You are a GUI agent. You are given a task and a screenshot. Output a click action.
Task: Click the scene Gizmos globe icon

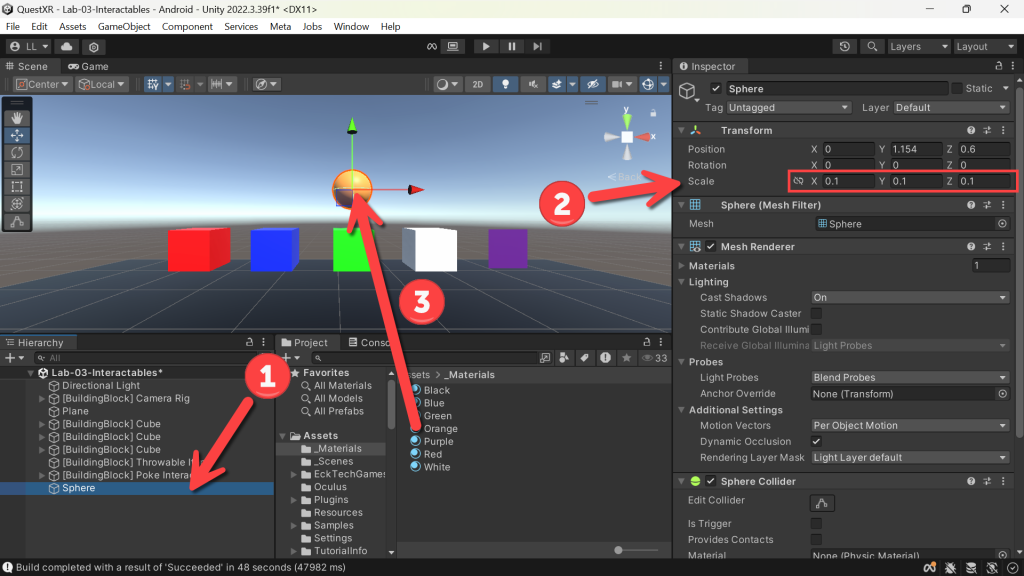click(x=648, y=84)
